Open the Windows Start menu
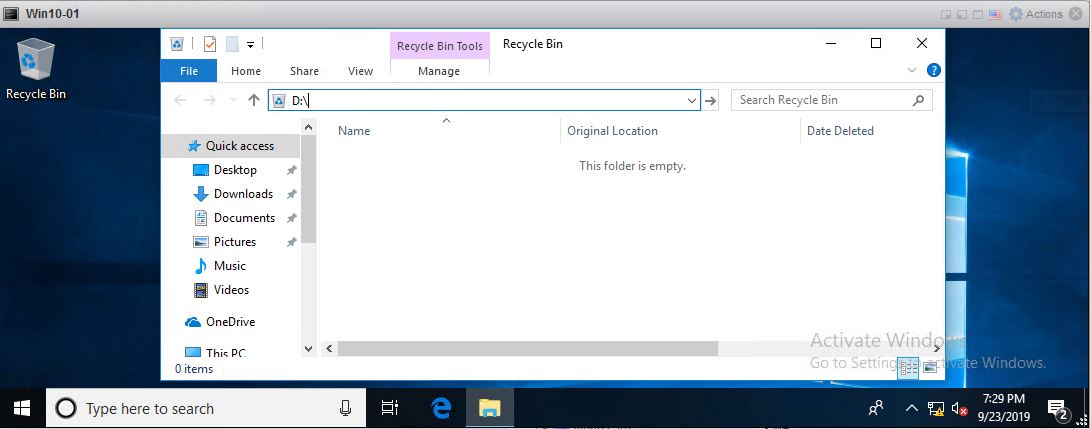This screenshot has height=429, width=1091. pyautogui.click(x=22, y=408)
